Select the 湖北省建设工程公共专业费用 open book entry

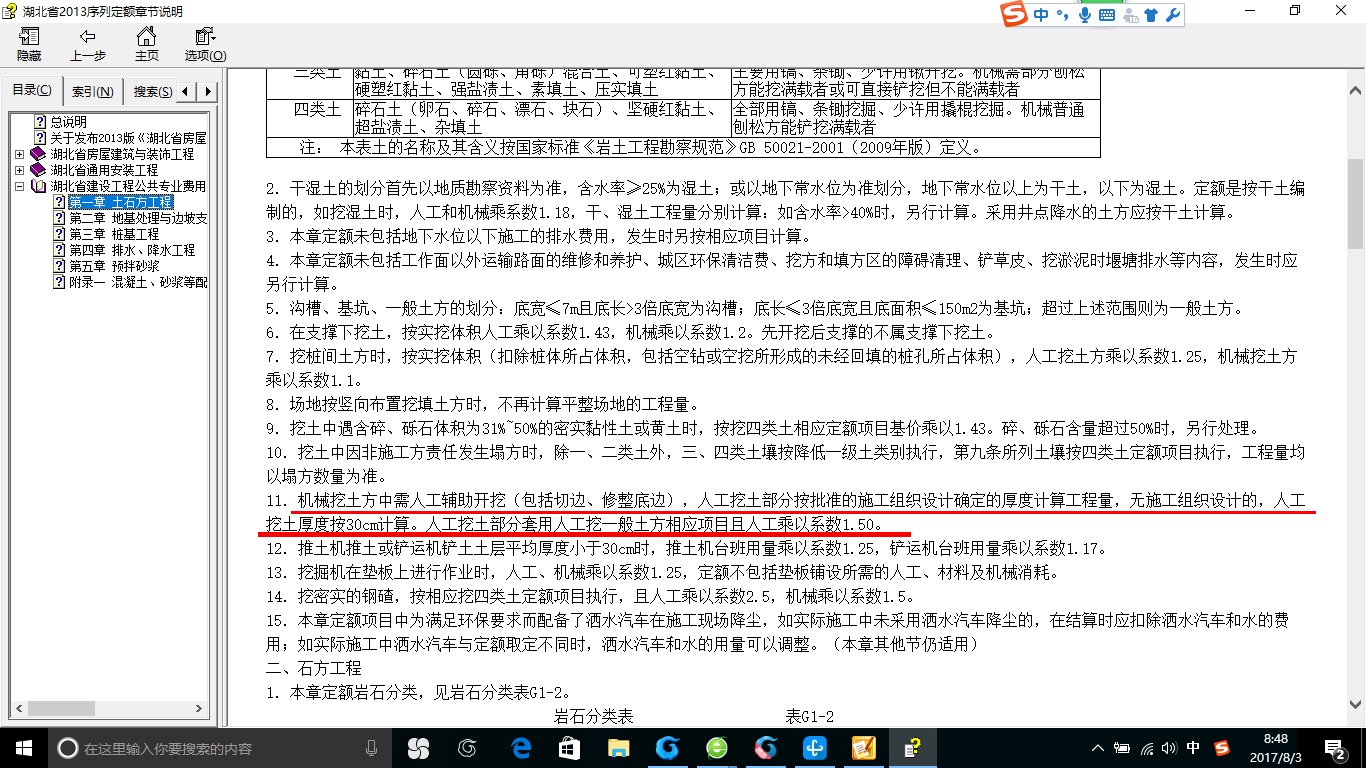[128, 186]
